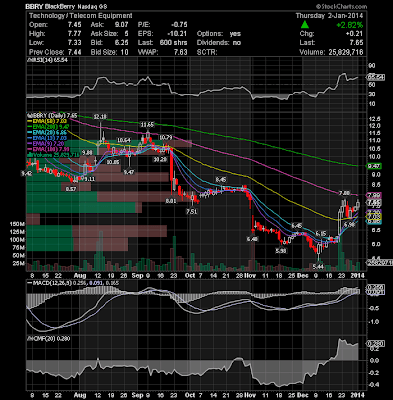Image resolution: width=393 pixels, height=400 pixels.
Task: Click the 6.45 price annotation
Action: point(296,226)
